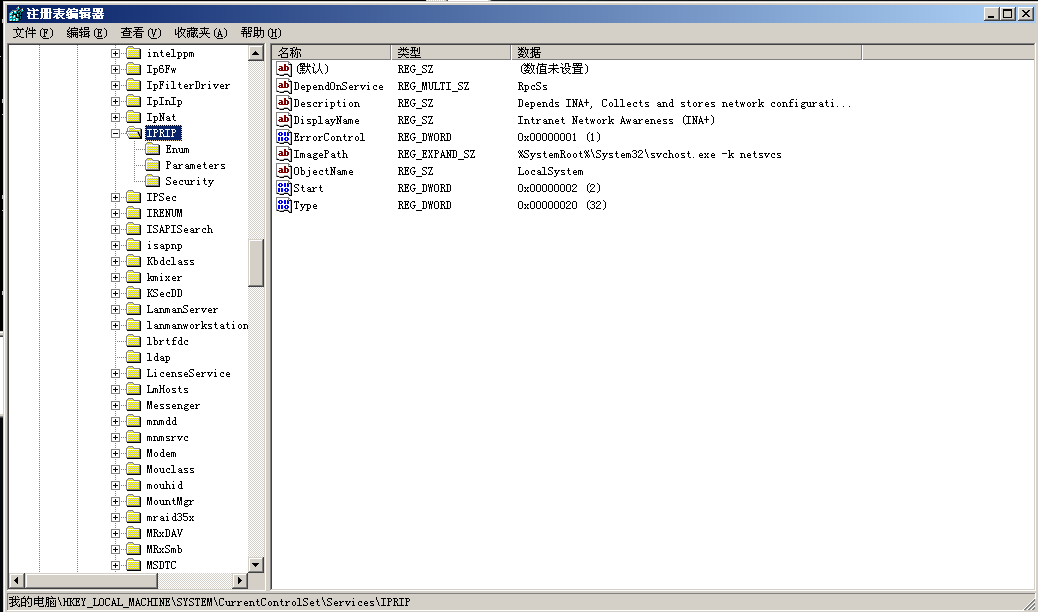Image resolution: width=1038 pixels, height=612 pixels.
Task: Click the tree pane scroll-down arrow
Action: tap(256, 565)
